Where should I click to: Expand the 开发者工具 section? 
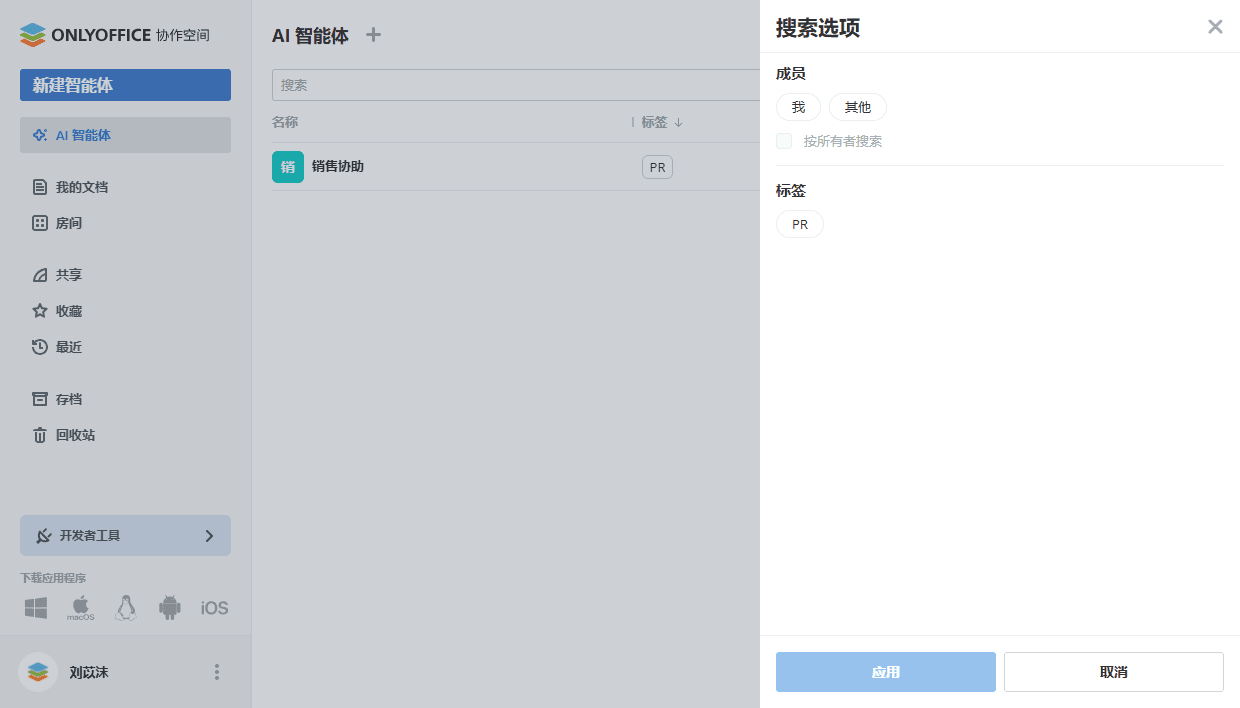[125, 535]
